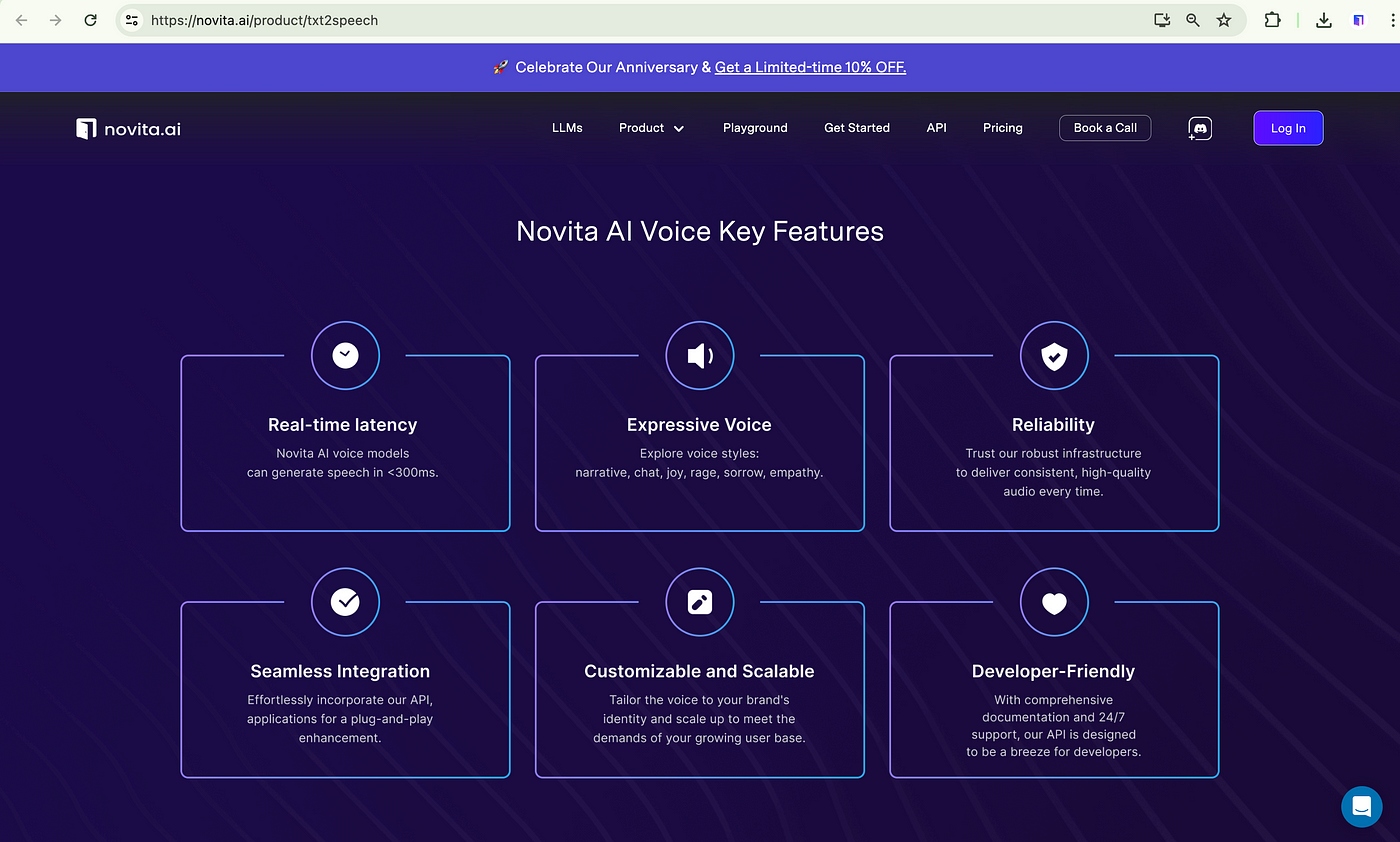Go to the Pricing nav item
The image size is (1400, 842).
(1002, 128)
